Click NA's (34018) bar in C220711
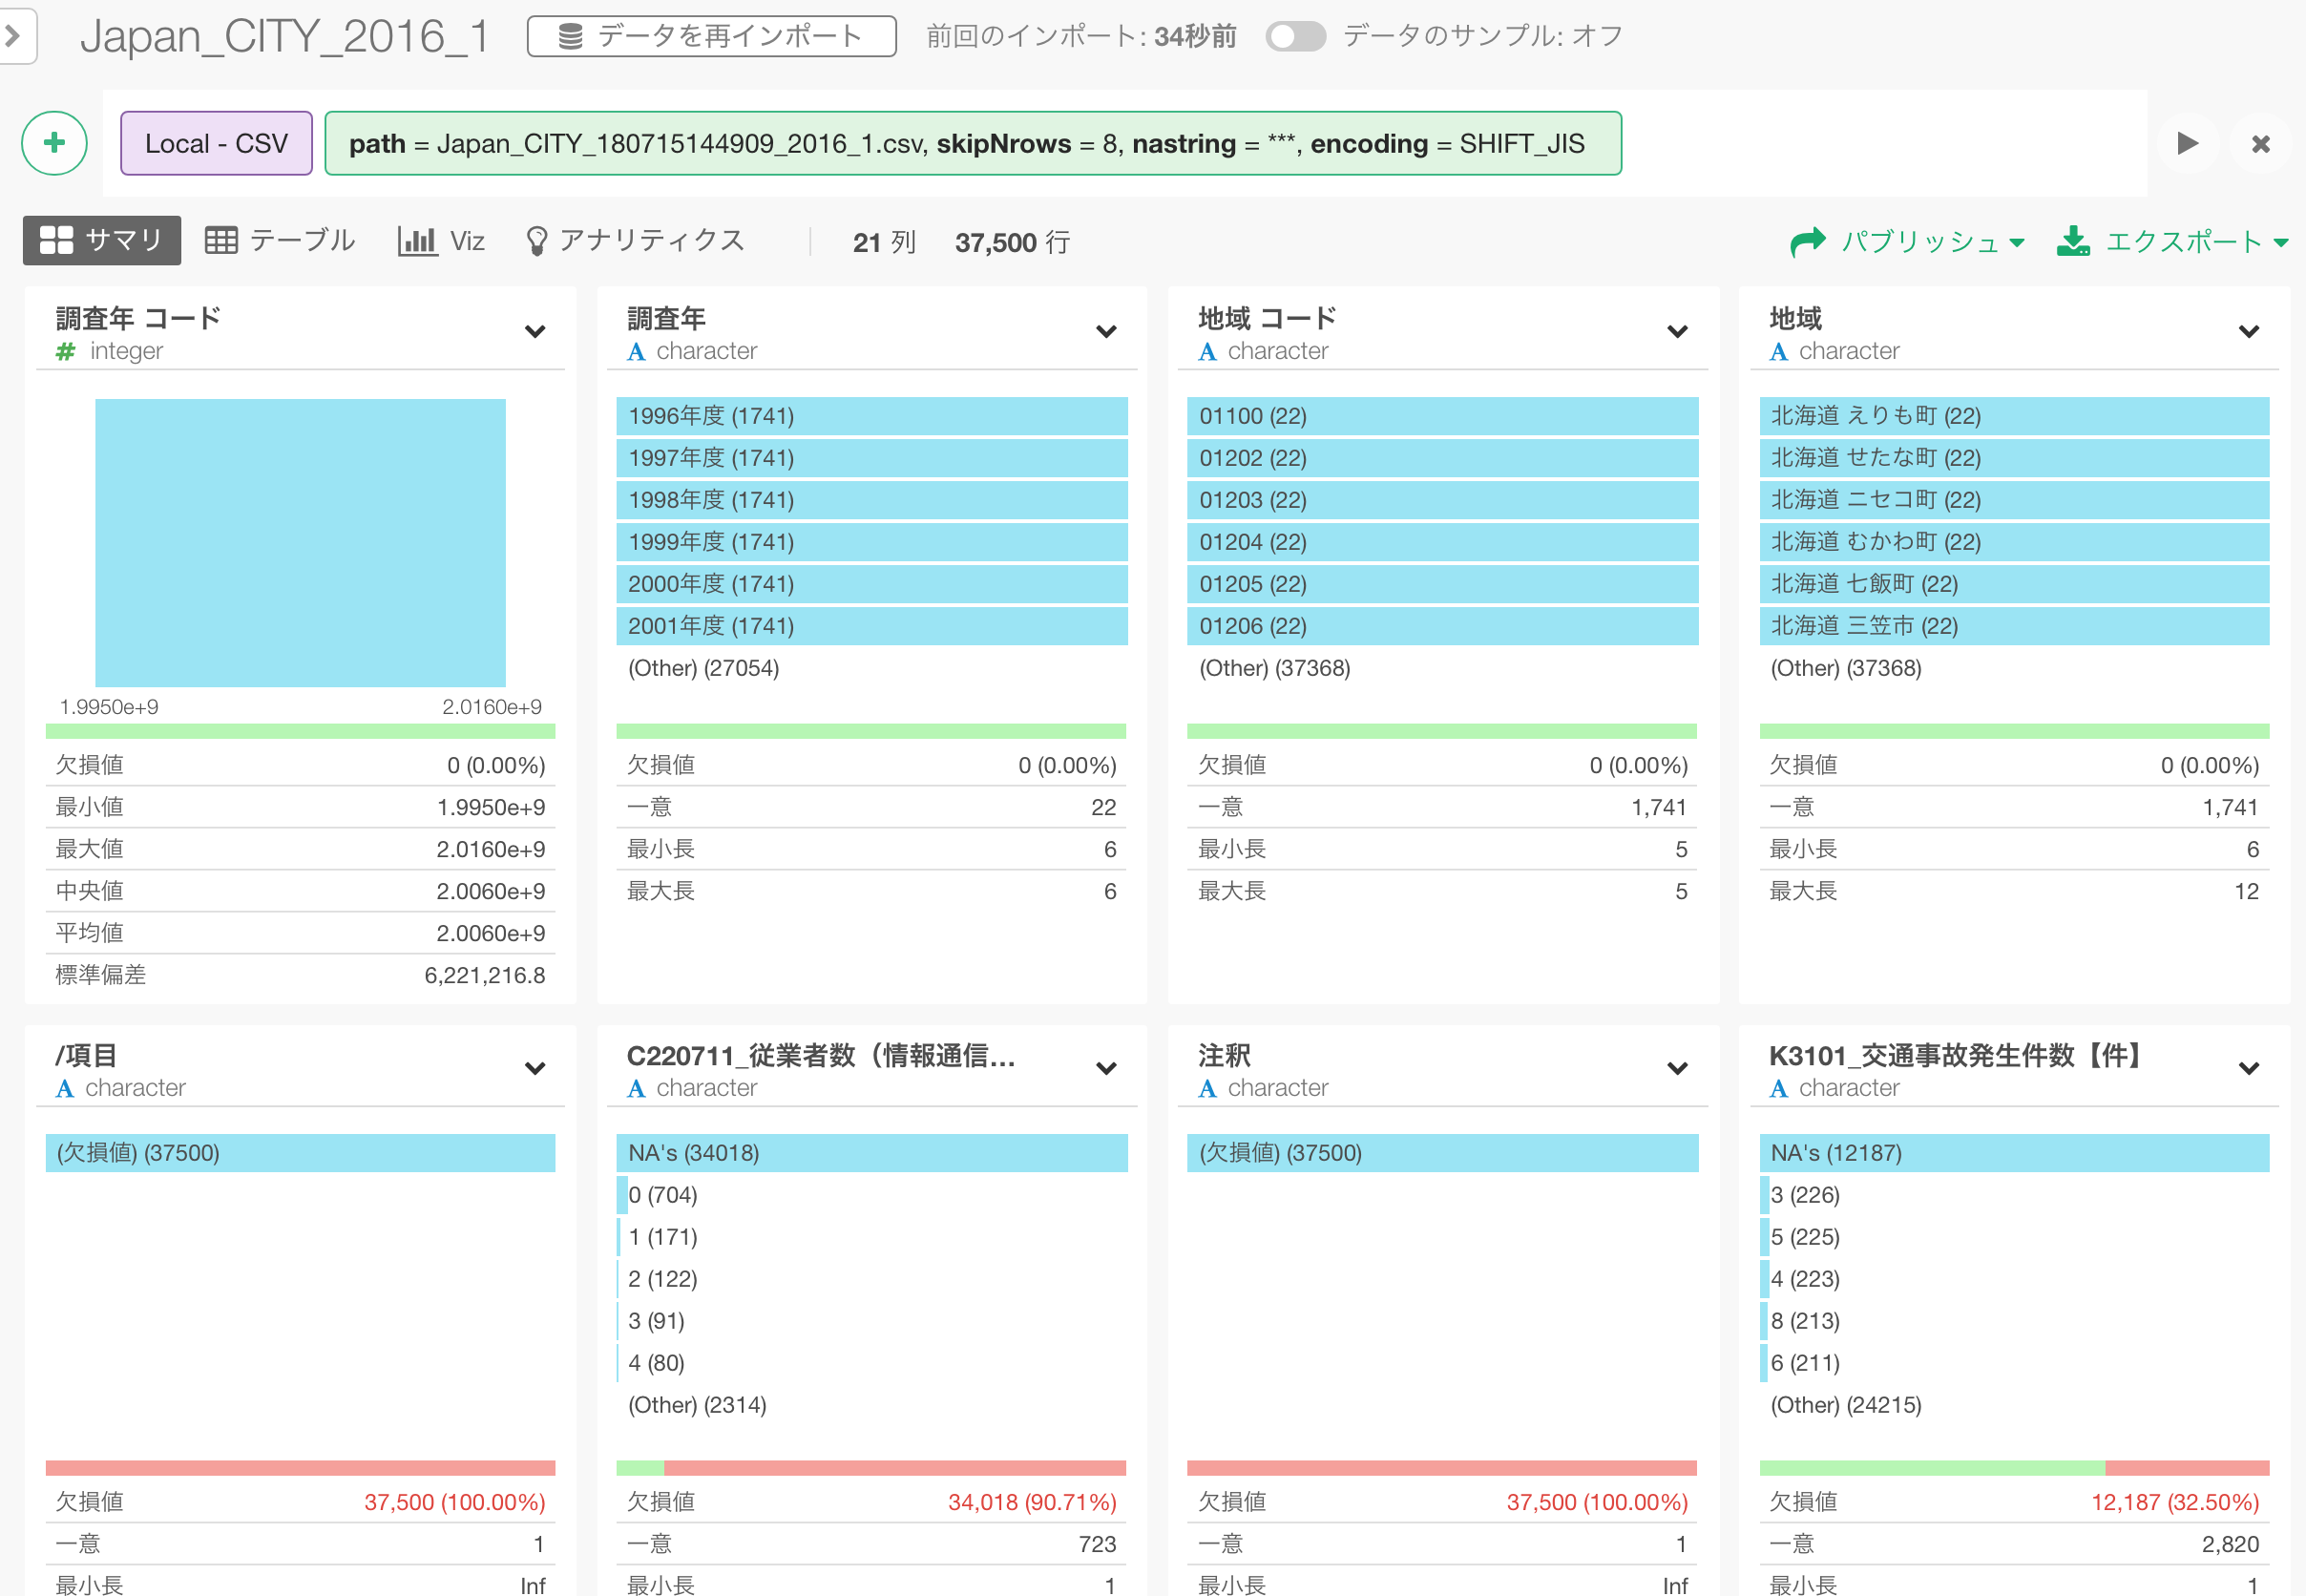 tap(871, 1153)
